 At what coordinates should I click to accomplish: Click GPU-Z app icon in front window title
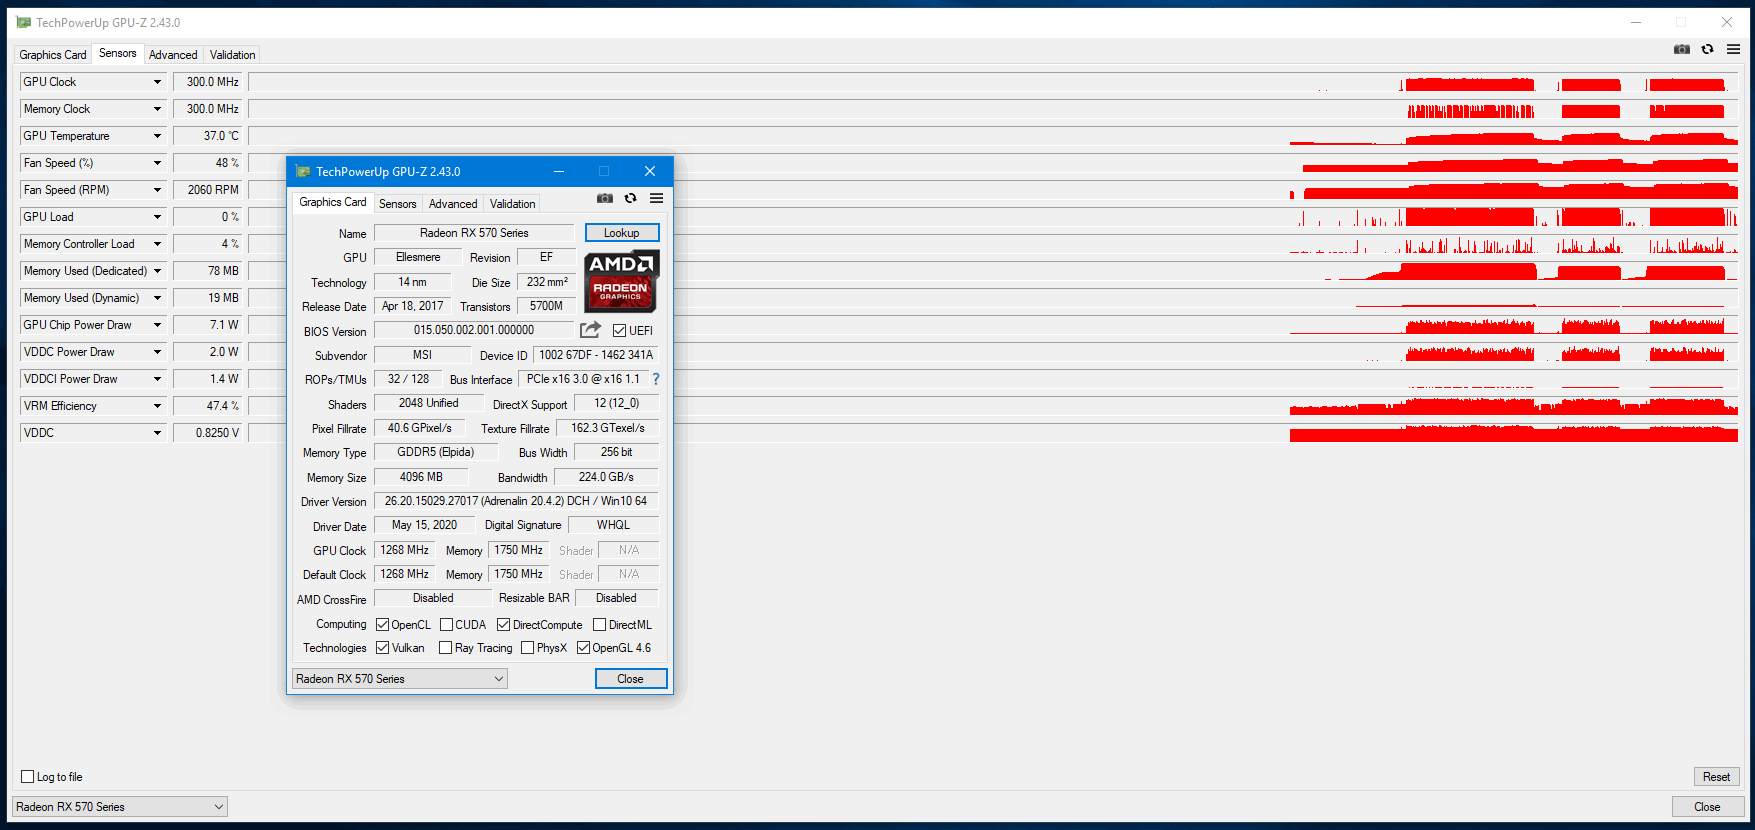click(x=303, y=172)
